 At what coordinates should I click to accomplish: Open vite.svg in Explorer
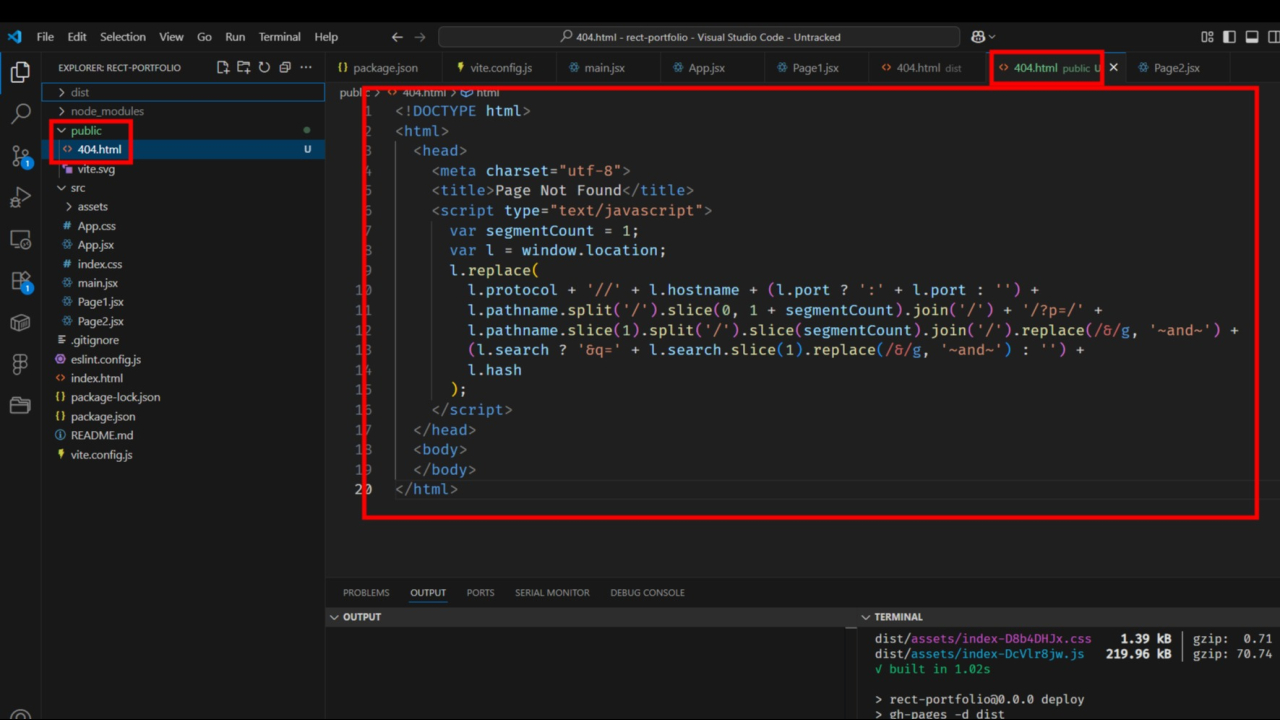coord(183,169)
